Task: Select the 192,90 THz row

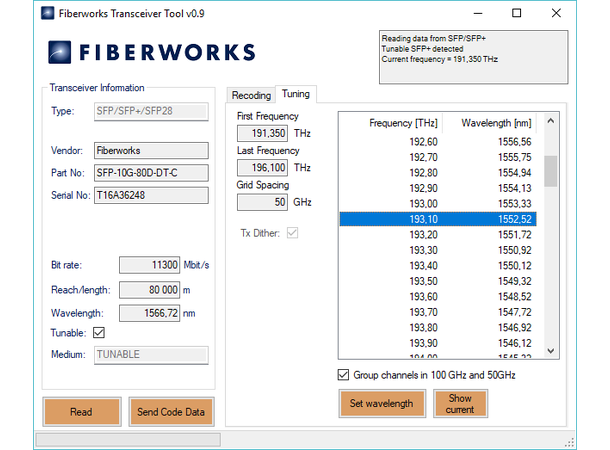Action: point(438,188)
